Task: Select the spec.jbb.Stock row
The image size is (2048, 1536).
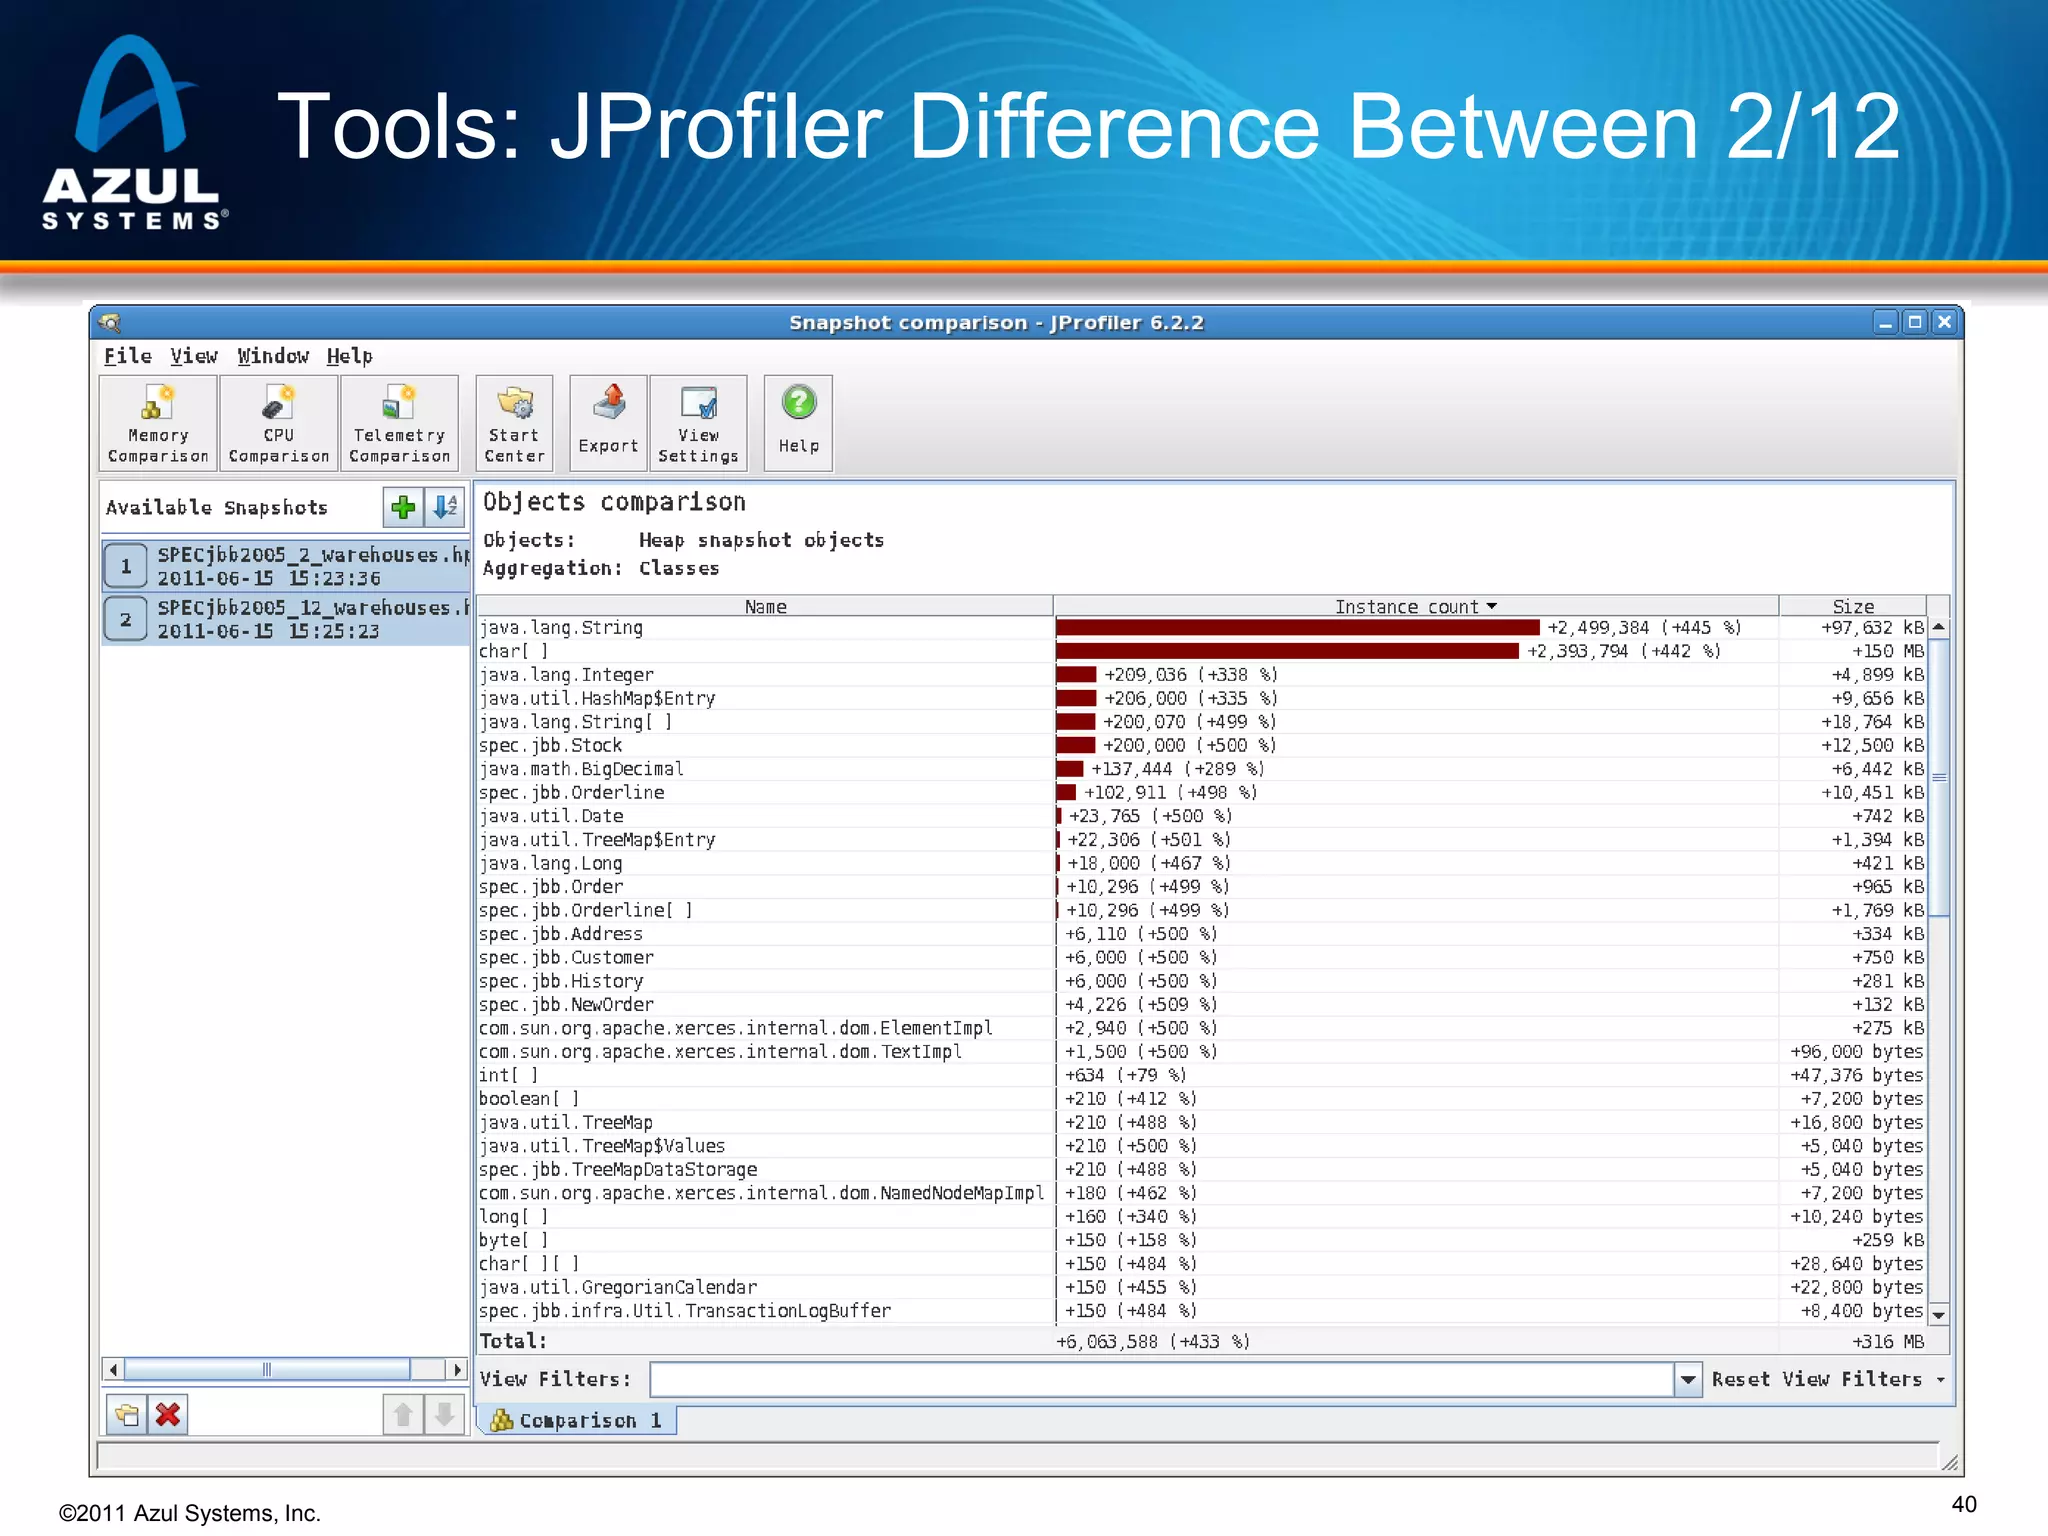Action: point(1201,745)
